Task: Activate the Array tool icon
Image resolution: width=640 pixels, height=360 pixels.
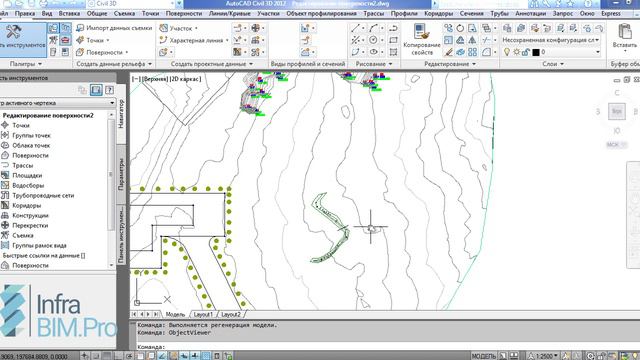Action: [x=472, y=52]
